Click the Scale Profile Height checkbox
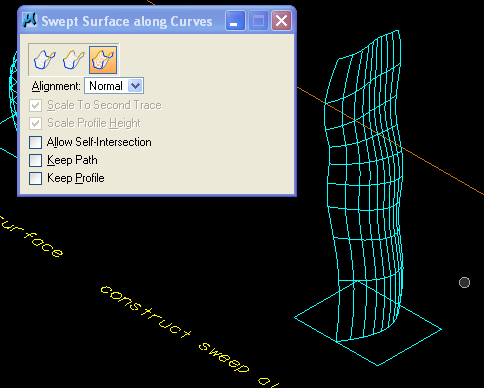The image size is (484, 388). click(x=35, y=124)
